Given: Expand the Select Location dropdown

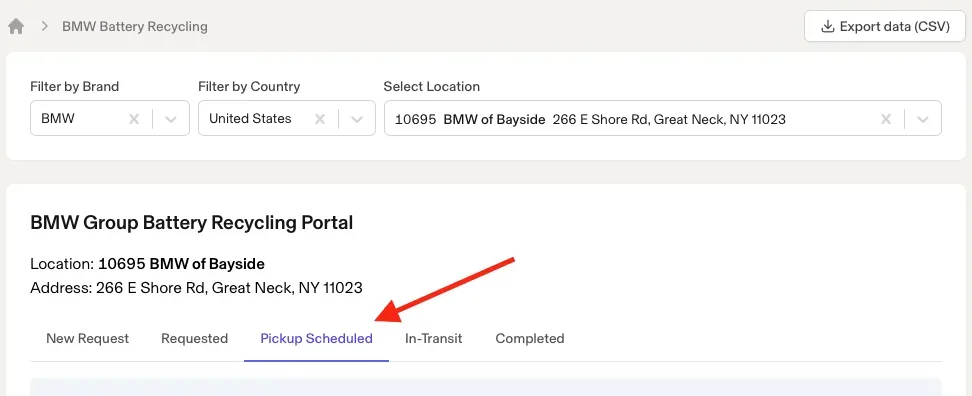Looking at the screenshot, I should coord(923,119).
